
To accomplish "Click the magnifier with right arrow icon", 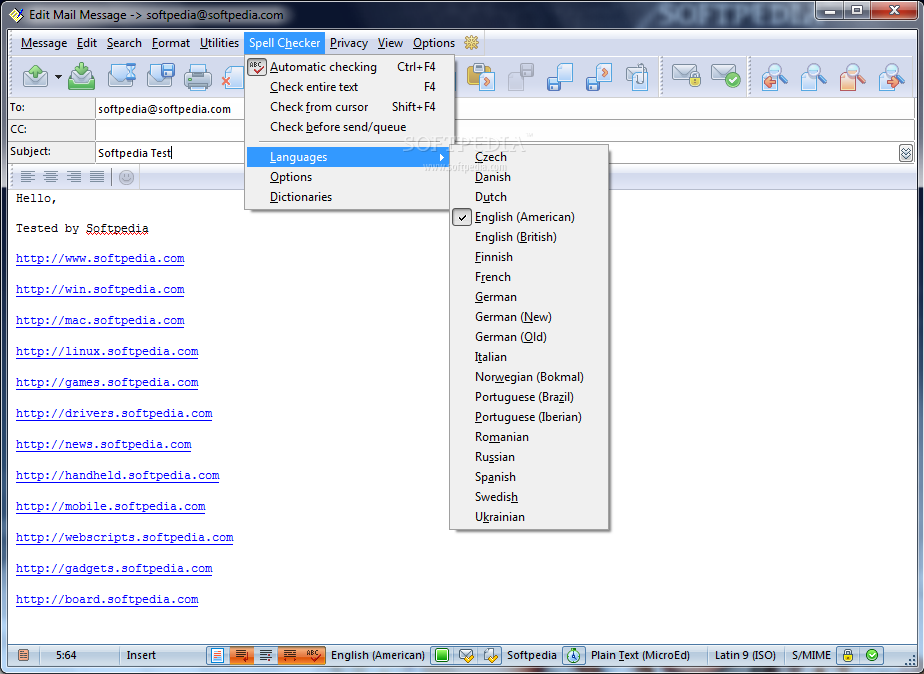I will pyautogui.click(x=891, y=77).
